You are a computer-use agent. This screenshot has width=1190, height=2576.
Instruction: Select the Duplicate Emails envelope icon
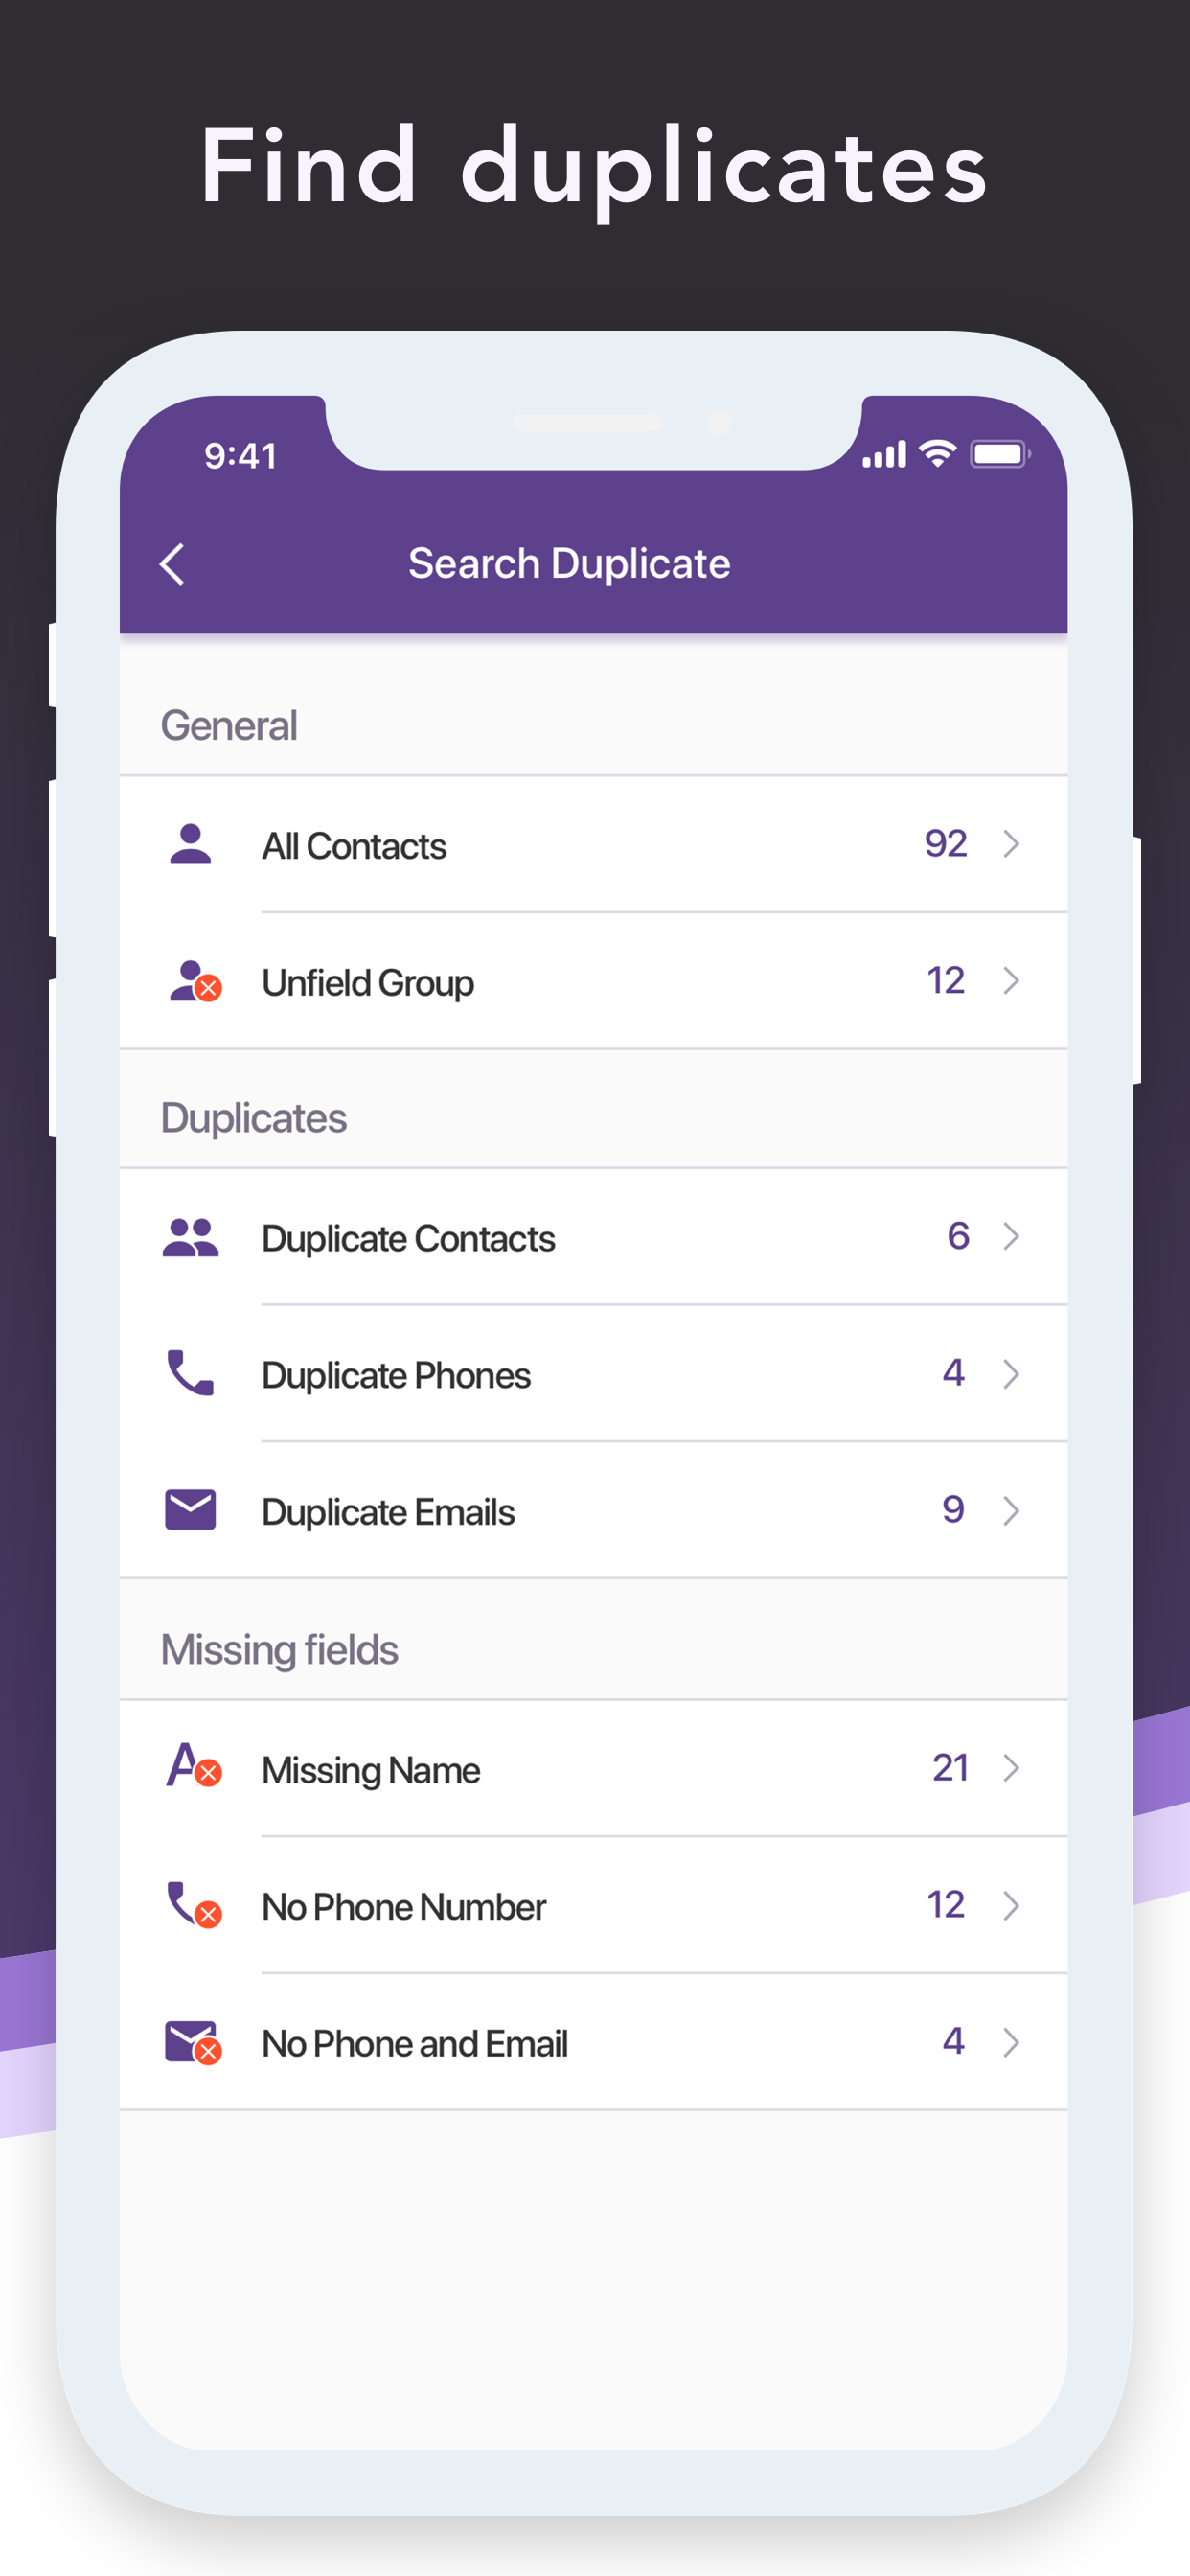pos(190,1510)
